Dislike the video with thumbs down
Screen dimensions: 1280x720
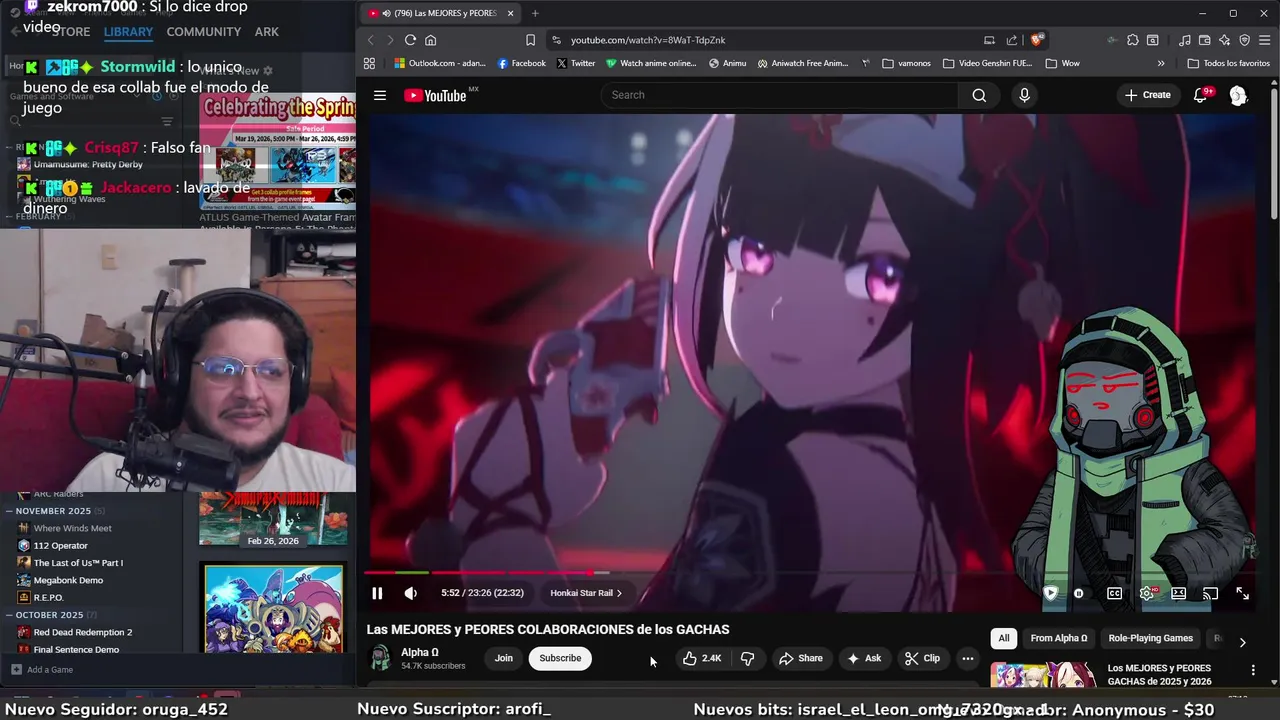tap(747, 658)
